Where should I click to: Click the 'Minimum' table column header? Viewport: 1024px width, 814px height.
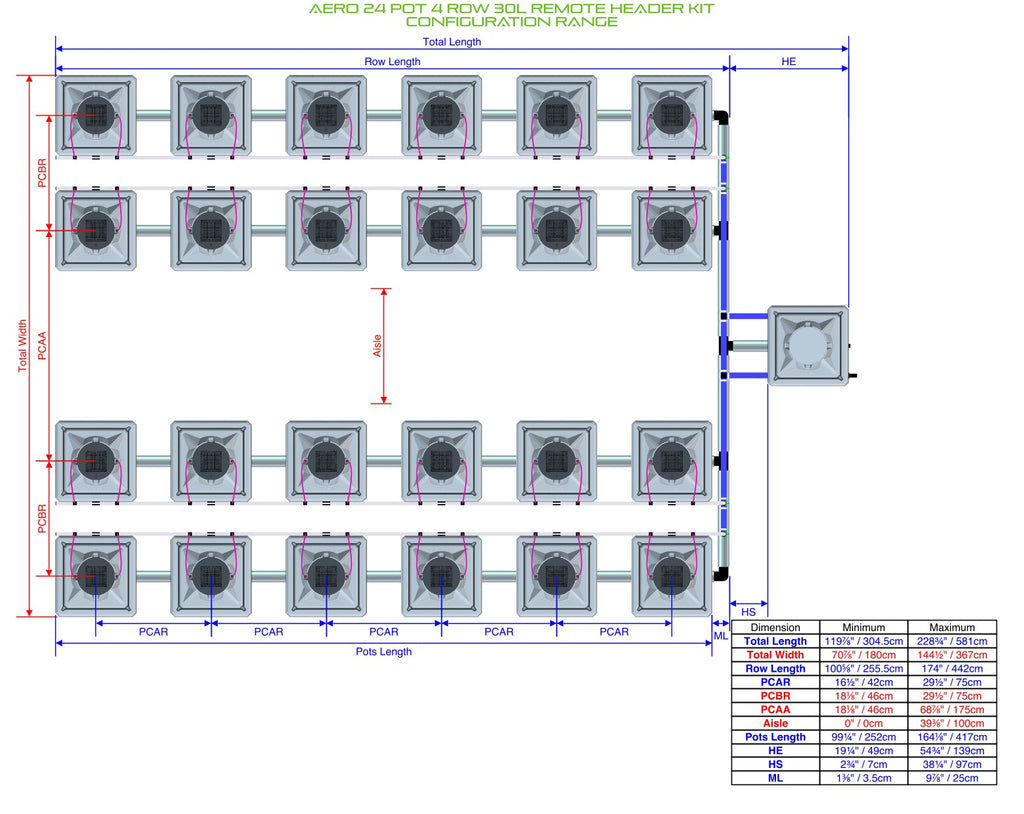pyautogui.click(x=863, y=627)
